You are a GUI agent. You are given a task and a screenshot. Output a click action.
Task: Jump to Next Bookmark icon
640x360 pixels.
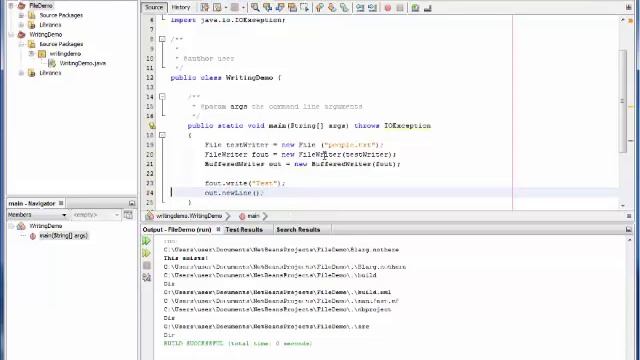[332, 7]
